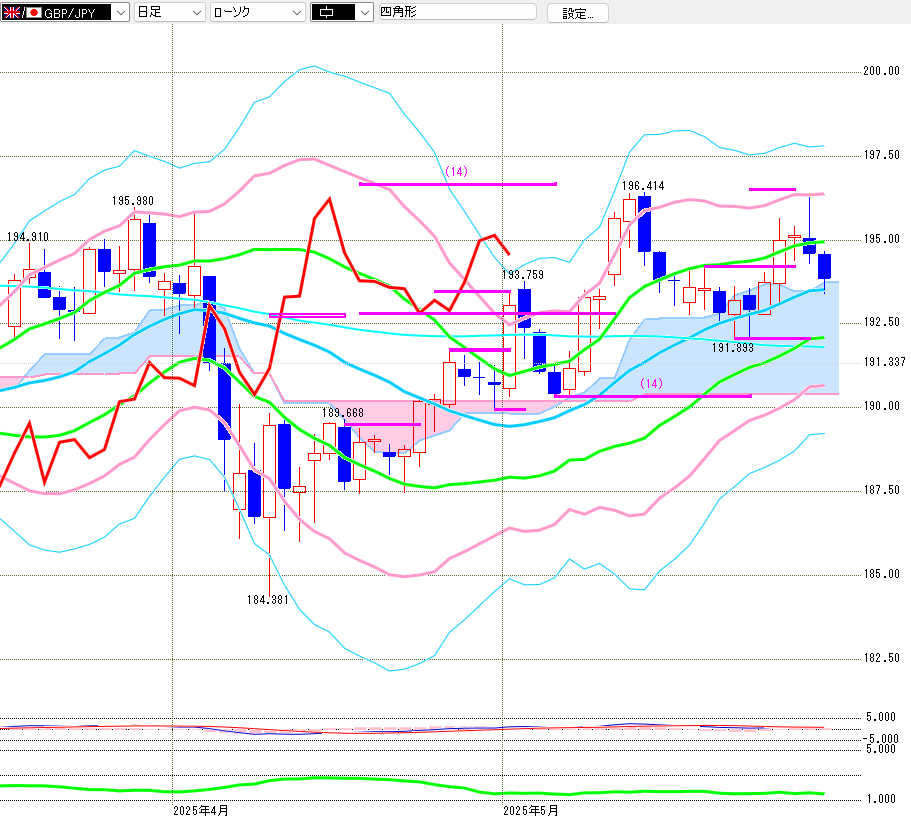911x819 pixels.
Task: Click the 1.000 indicator scale label
Action: (881, 799)
